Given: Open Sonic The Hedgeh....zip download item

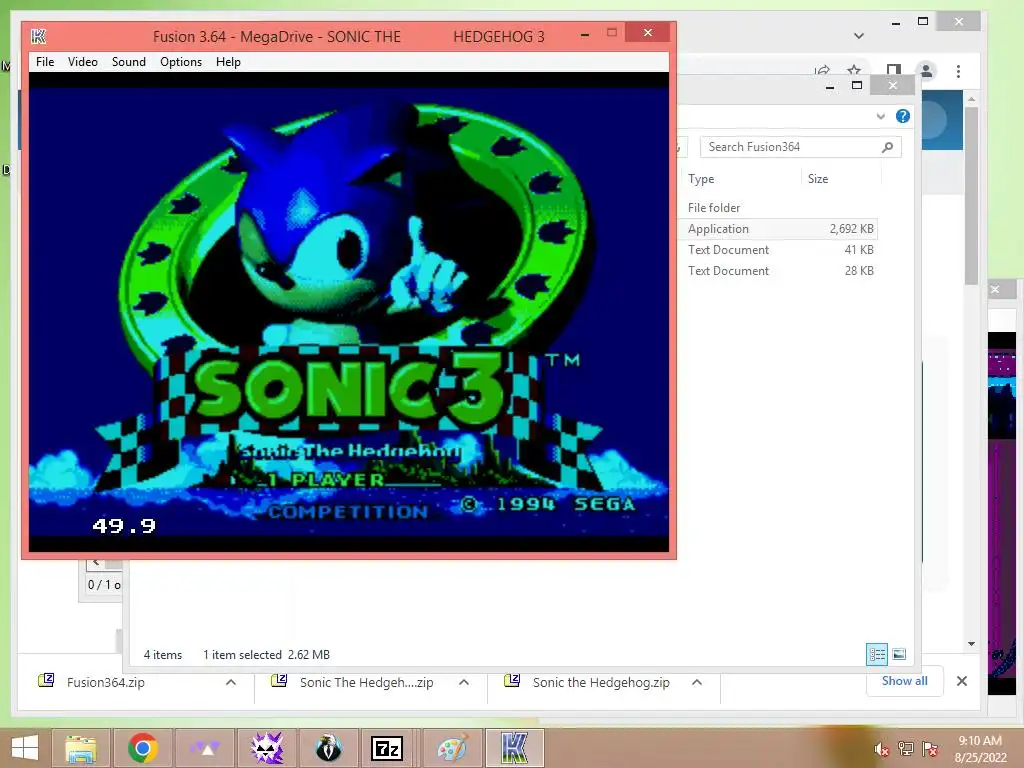Looking at the screenshot, I should pos(366,682).
